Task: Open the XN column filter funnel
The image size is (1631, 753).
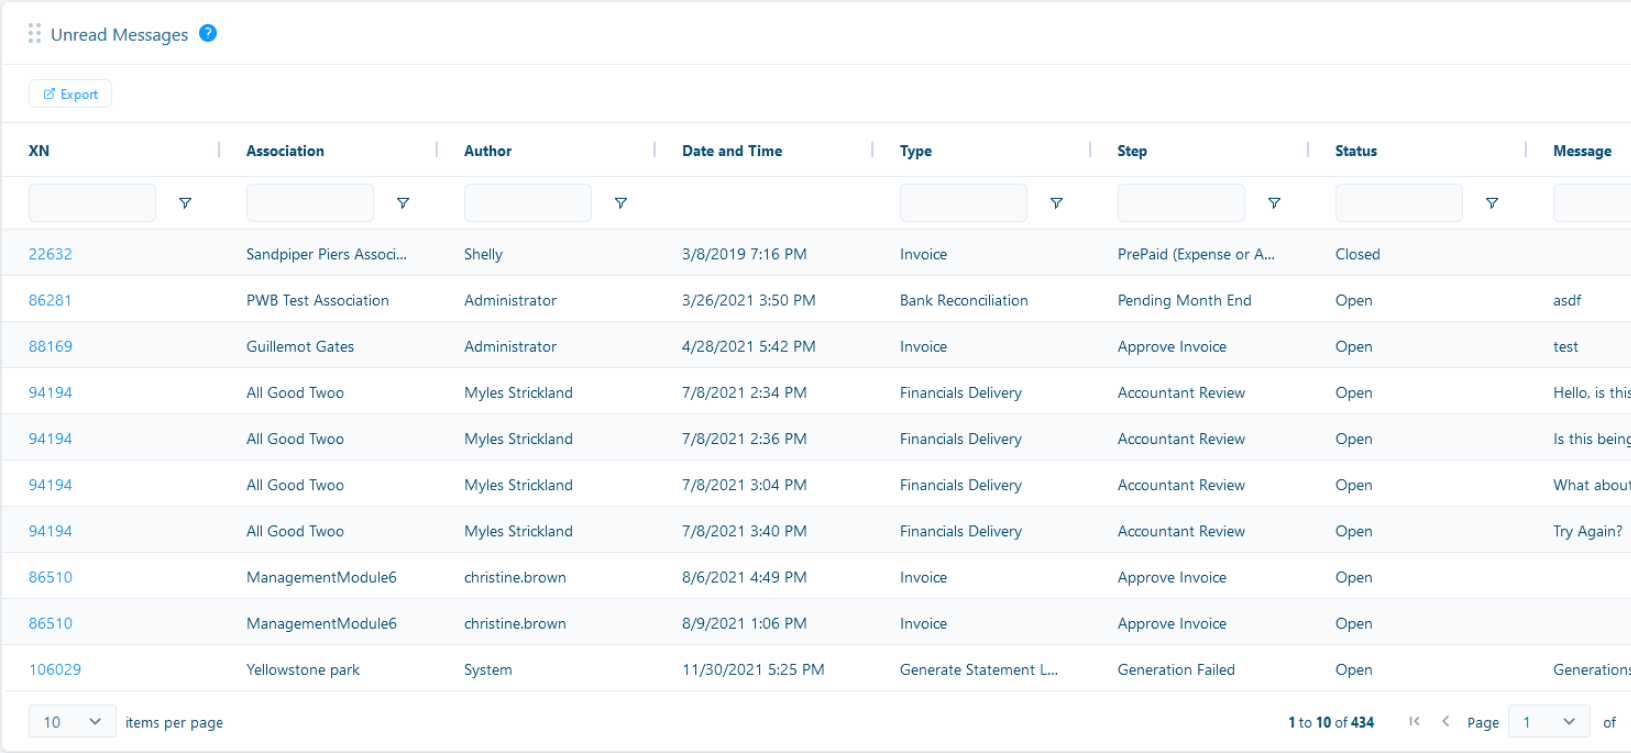Action: [185, 203]
